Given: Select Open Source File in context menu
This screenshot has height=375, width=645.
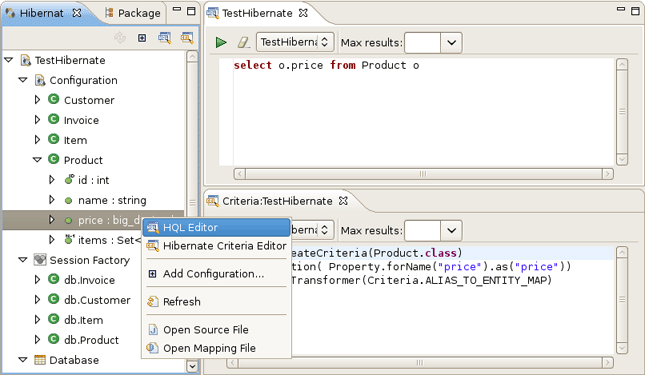Looking at the screenshot, I should point(216,330).
